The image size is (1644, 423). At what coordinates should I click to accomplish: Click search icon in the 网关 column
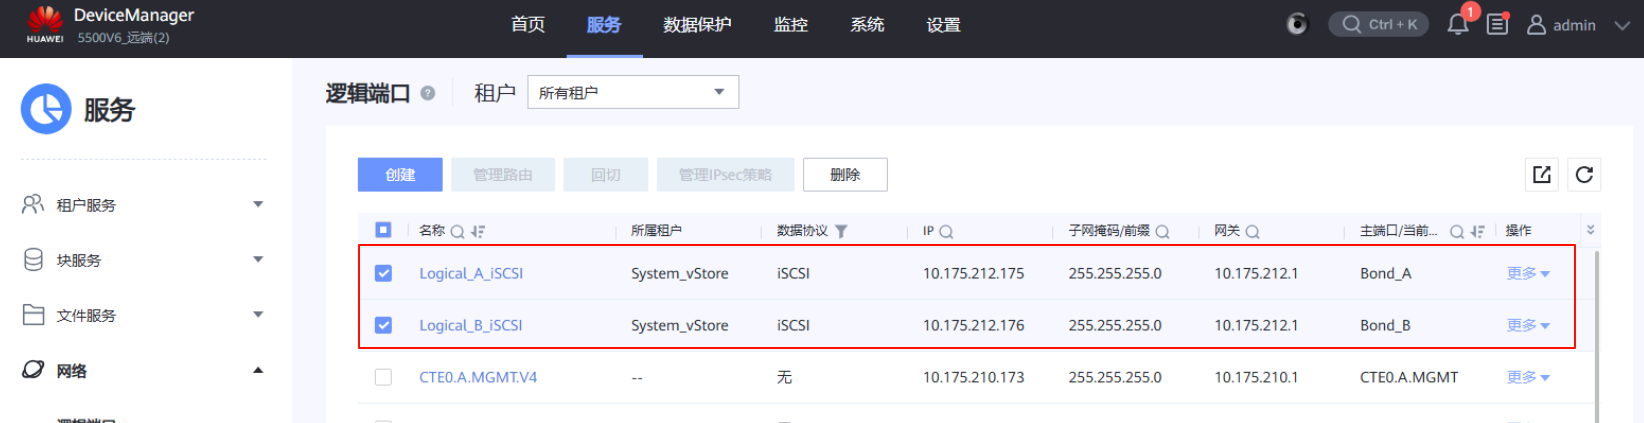(x=1252, y=232)
